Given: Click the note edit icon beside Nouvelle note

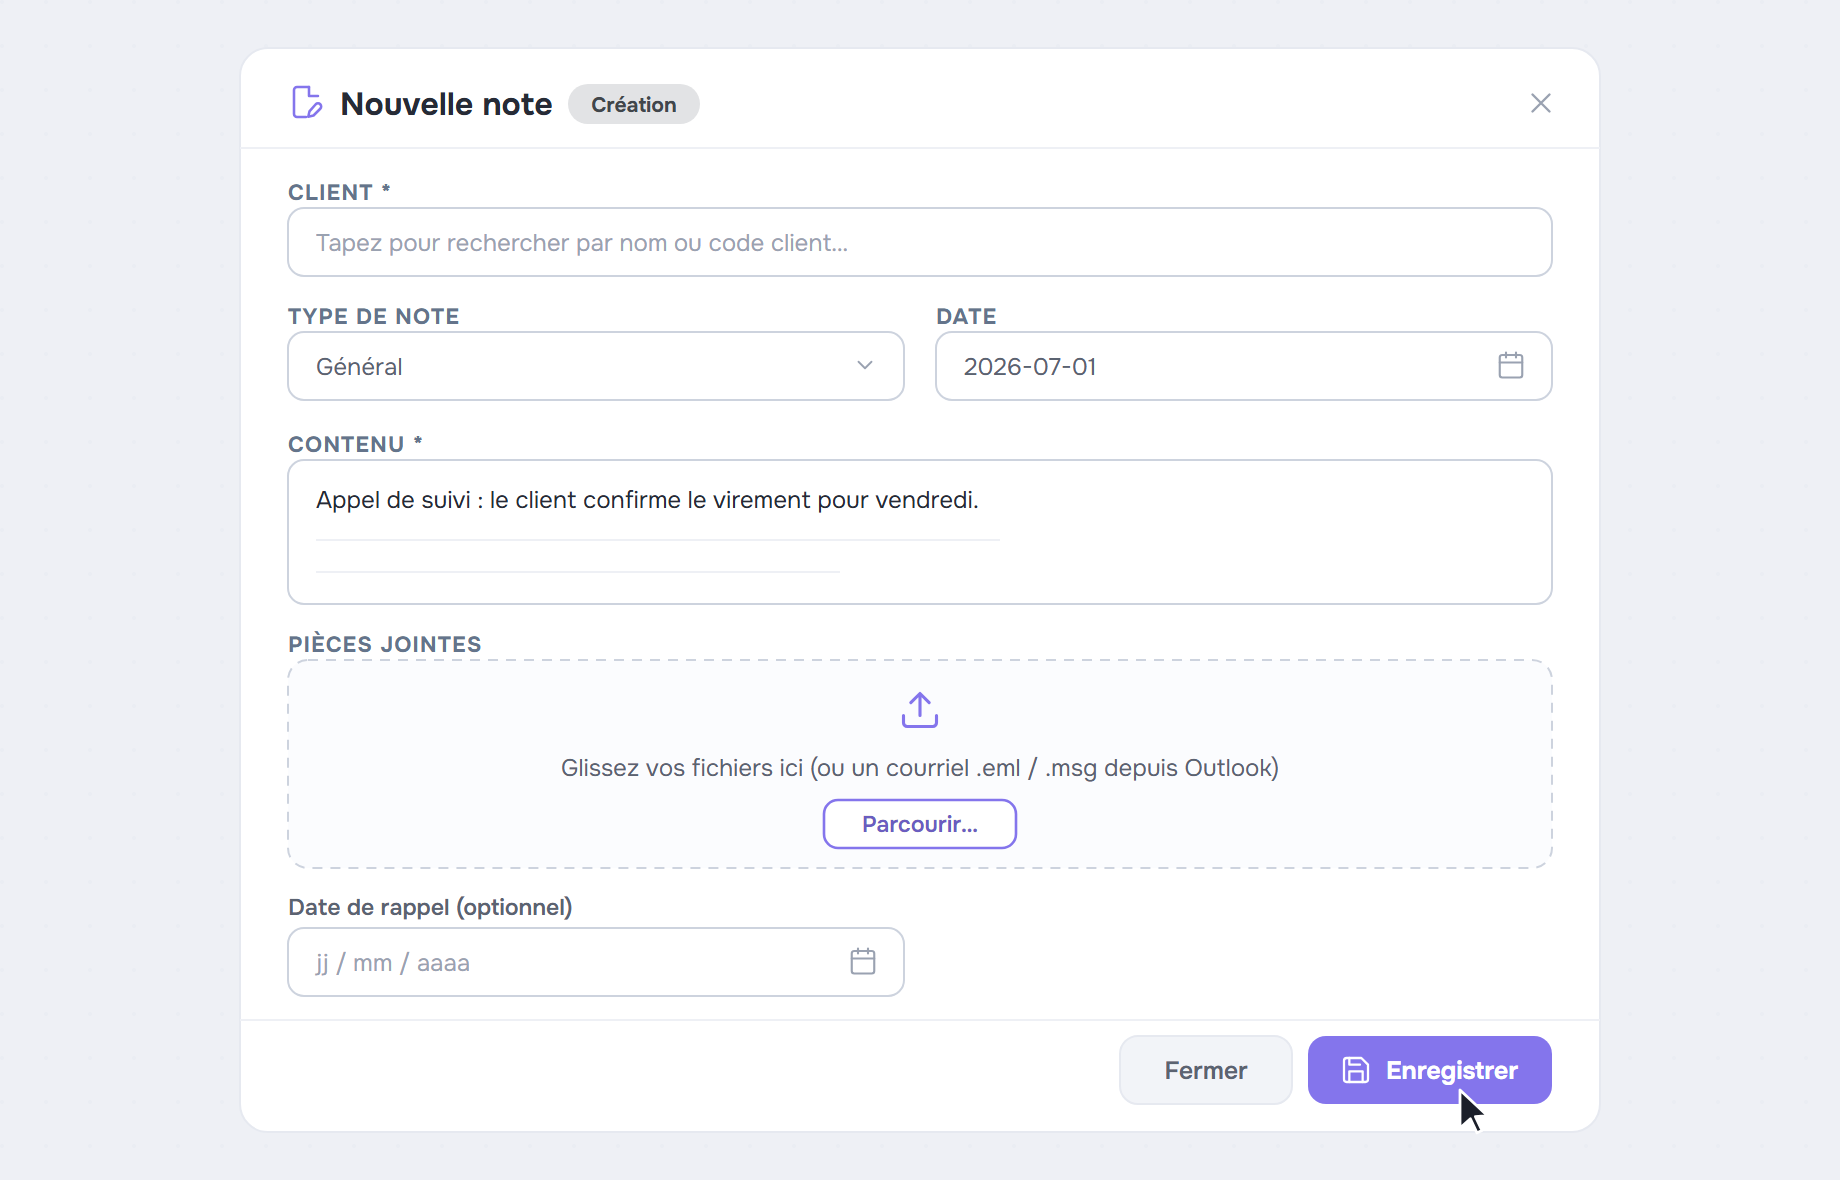Looking at the screenshot, I should [307, 103].
